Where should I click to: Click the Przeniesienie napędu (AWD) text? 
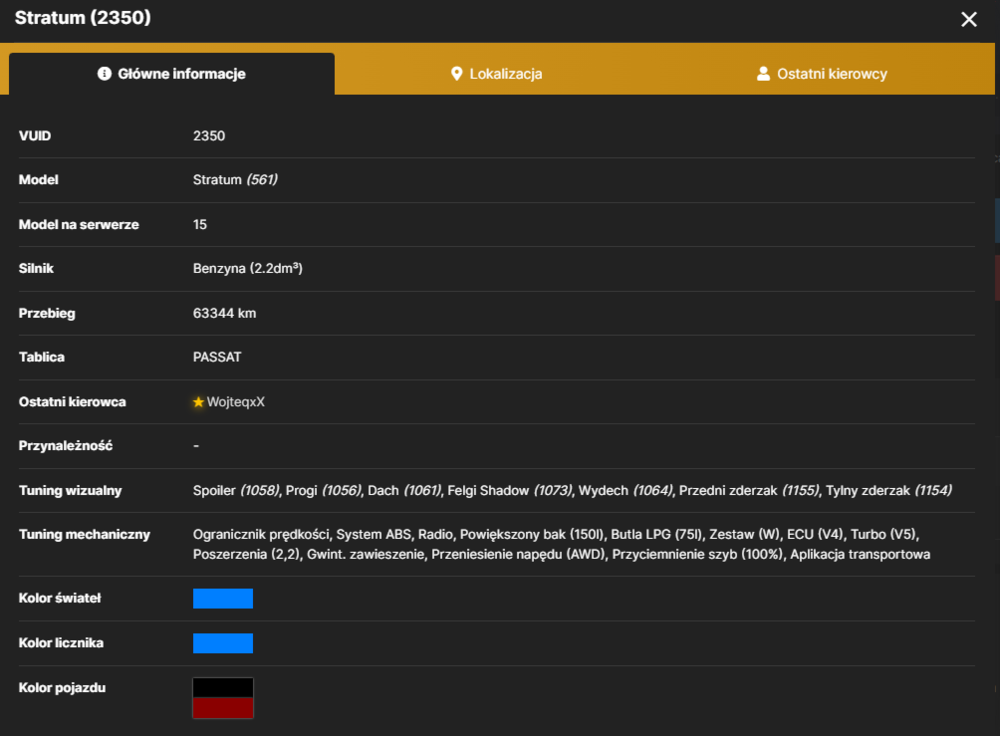tap(517, 554)
